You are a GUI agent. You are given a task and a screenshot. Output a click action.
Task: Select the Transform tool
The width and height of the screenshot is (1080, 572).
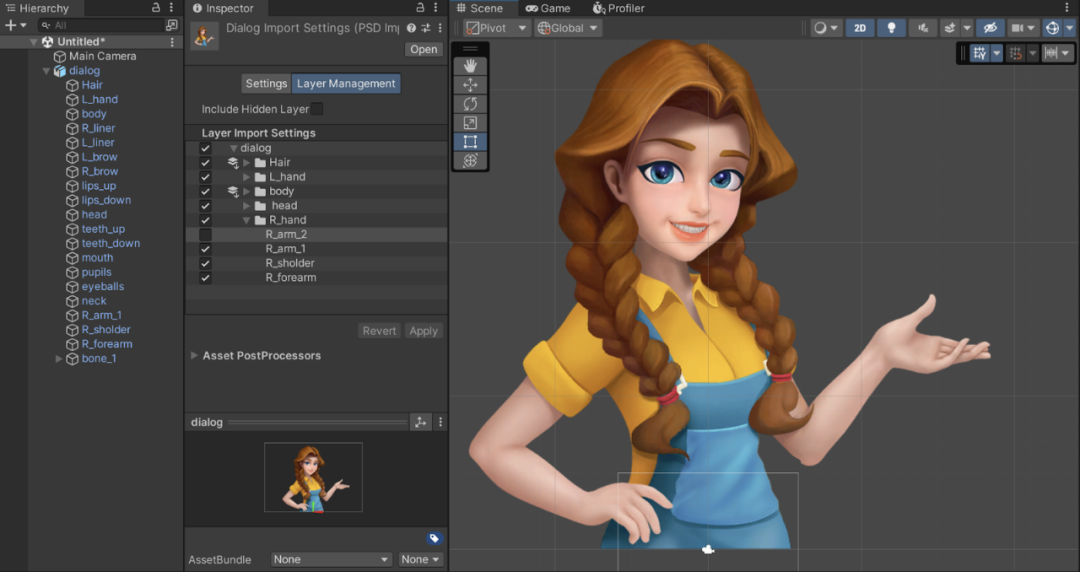click(x=470, y=161)
